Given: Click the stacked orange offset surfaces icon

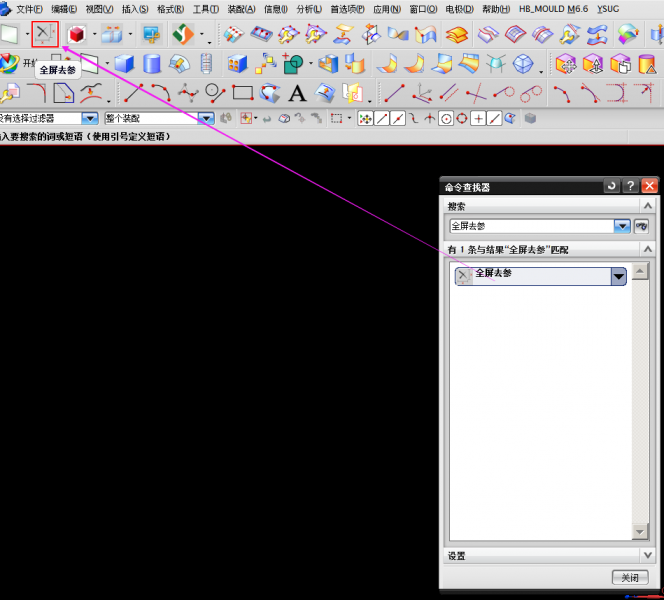Looking at the screenshot, I should coord(457,35).
